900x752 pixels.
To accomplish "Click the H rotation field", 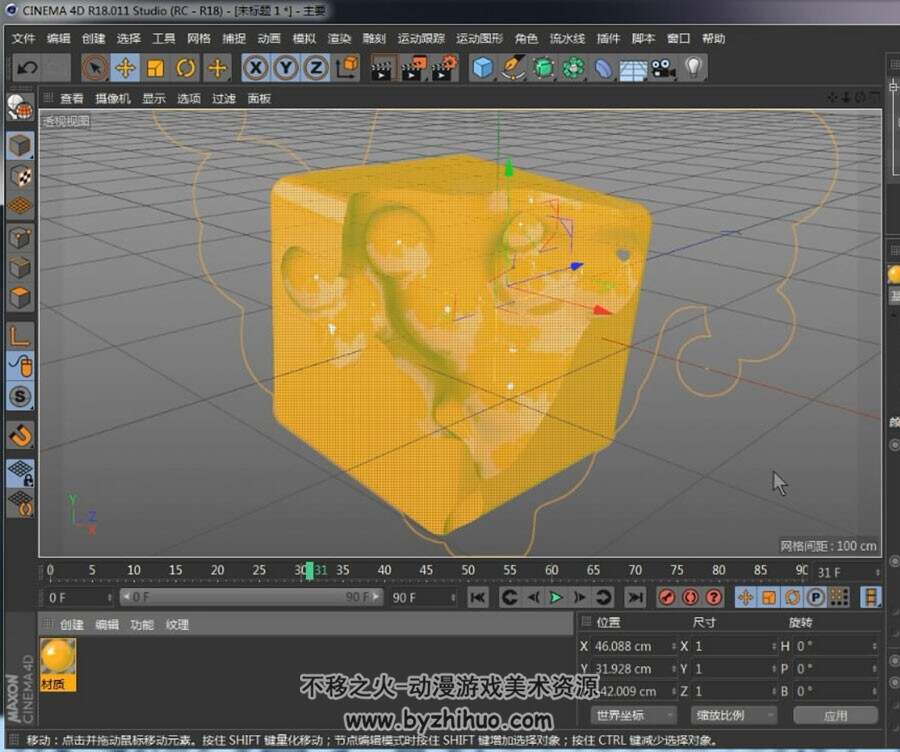I will (x=835, y=646).
